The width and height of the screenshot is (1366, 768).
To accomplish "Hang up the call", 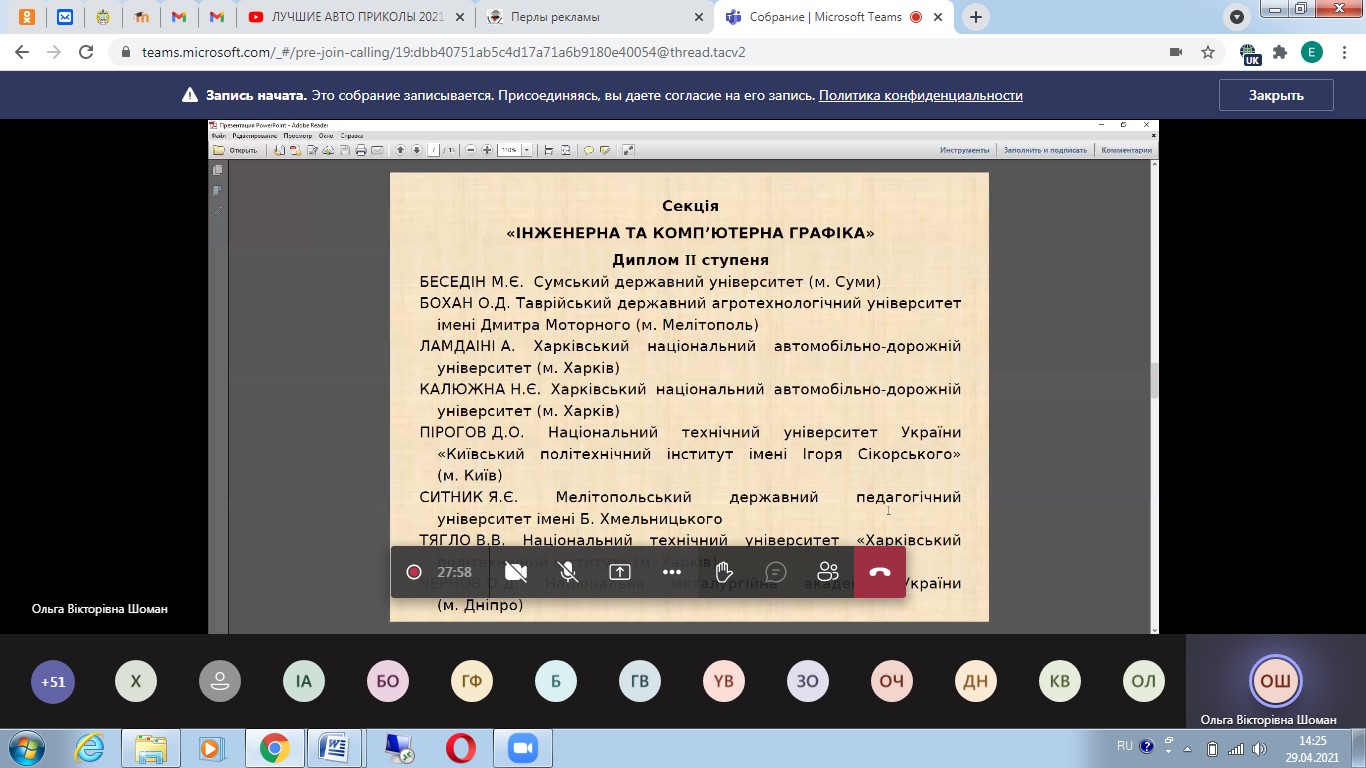I will pyautogui.click(x=880, y=572).
